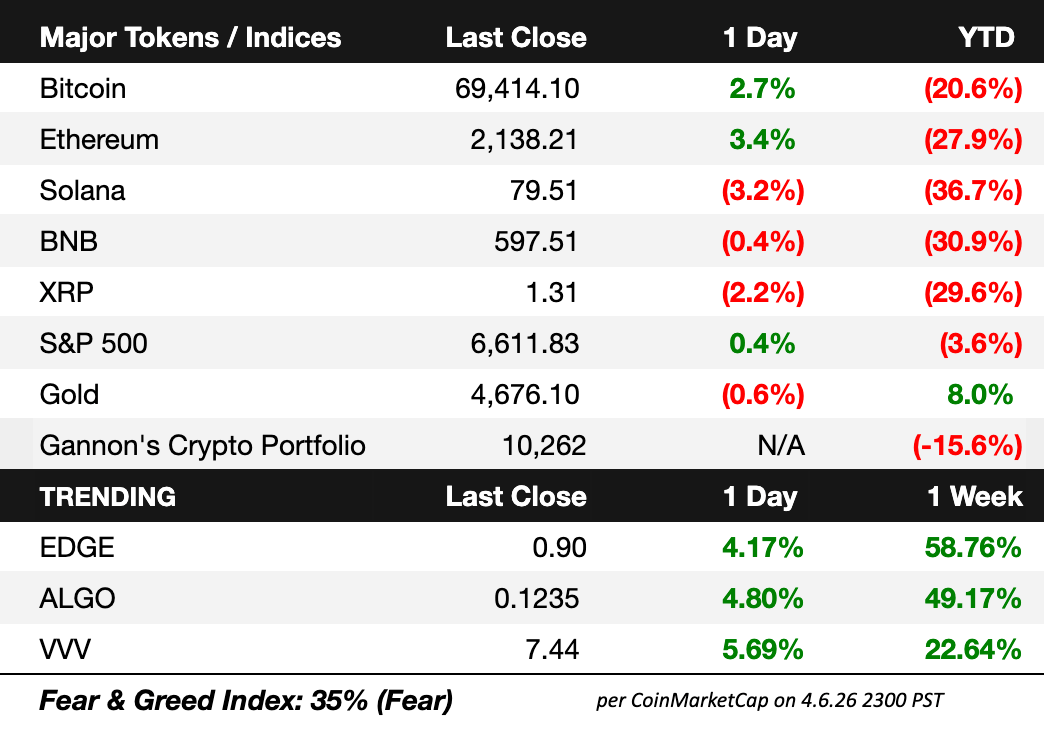Click the Major Tokens / Indices header
This screenshot has width=1044, height=740.
coord(190,38)
